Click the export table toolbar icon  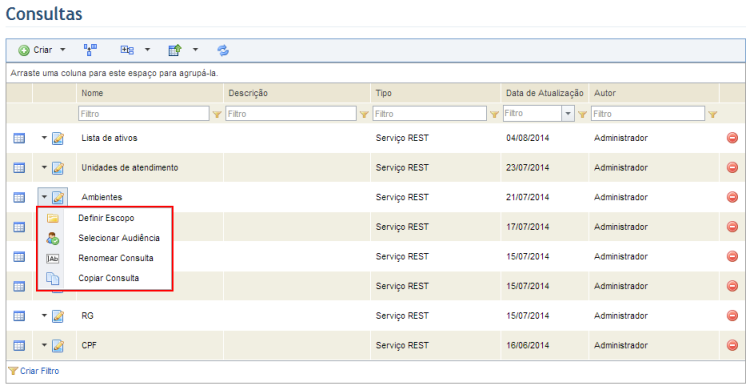pyautogui.click(x=175, y=50)
